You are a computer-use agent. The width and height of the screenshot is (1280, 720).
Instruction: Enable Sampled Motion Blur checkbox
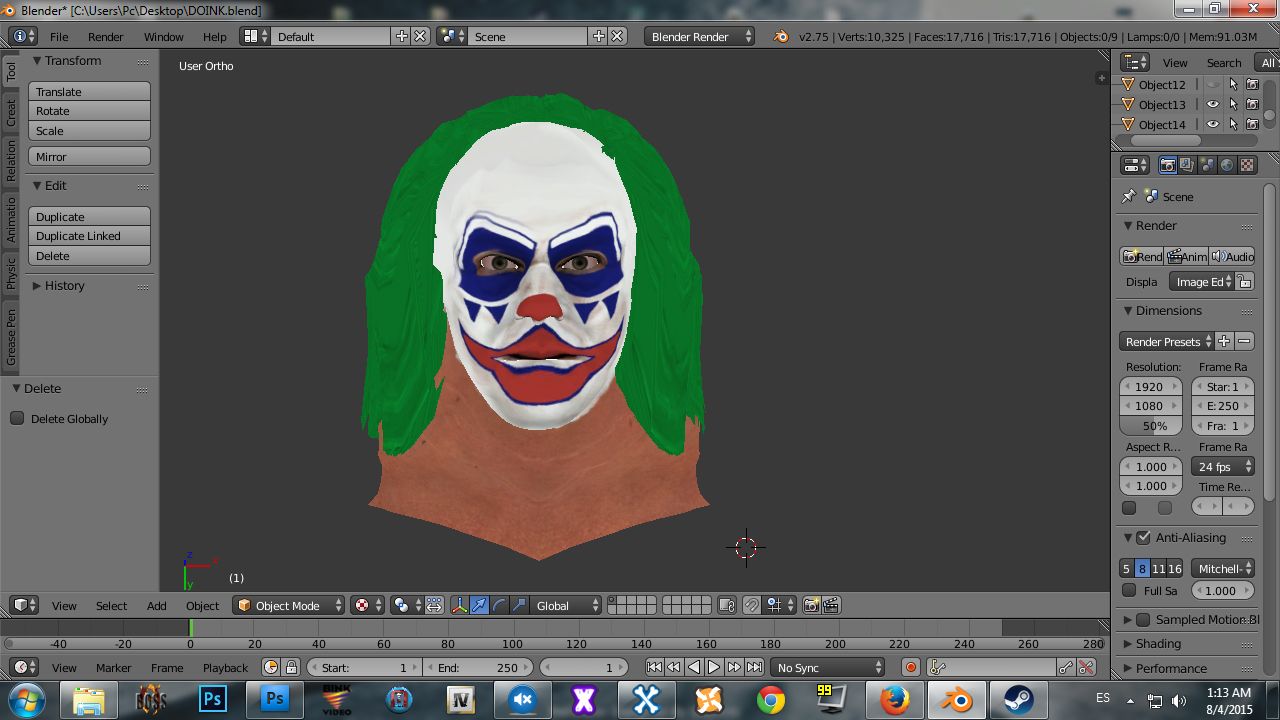tap(1144, 619)
